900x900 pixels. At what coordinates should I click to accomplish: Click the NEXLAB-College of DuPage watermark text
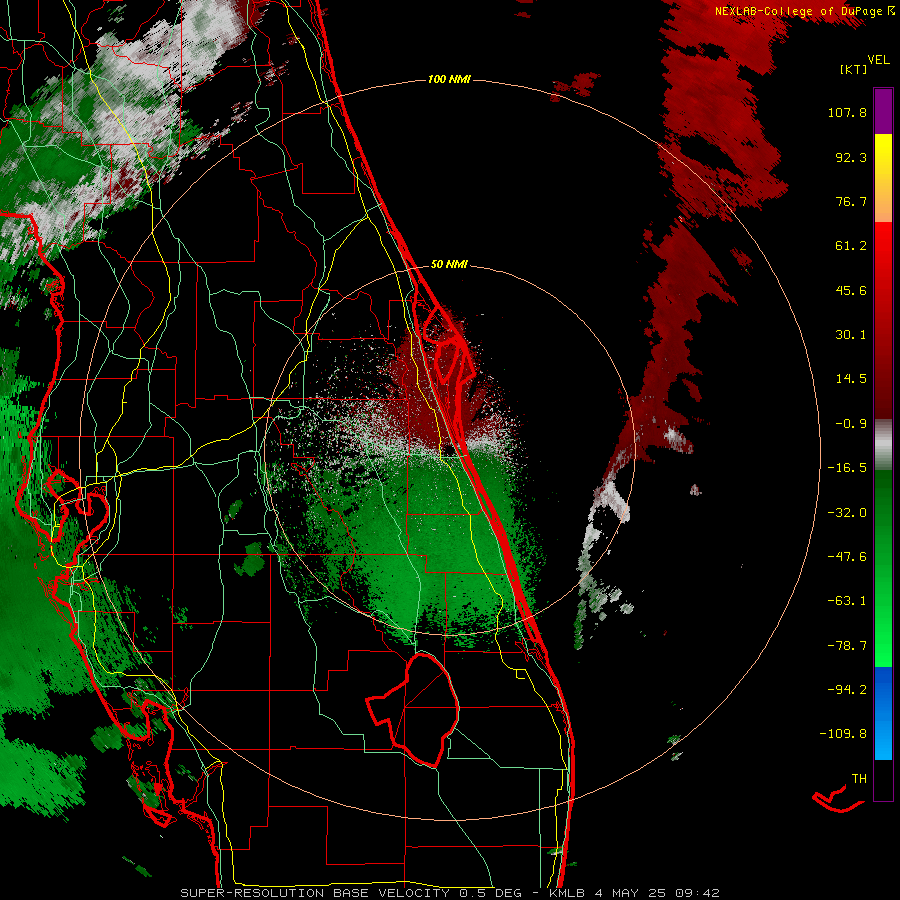pos(805,11)
